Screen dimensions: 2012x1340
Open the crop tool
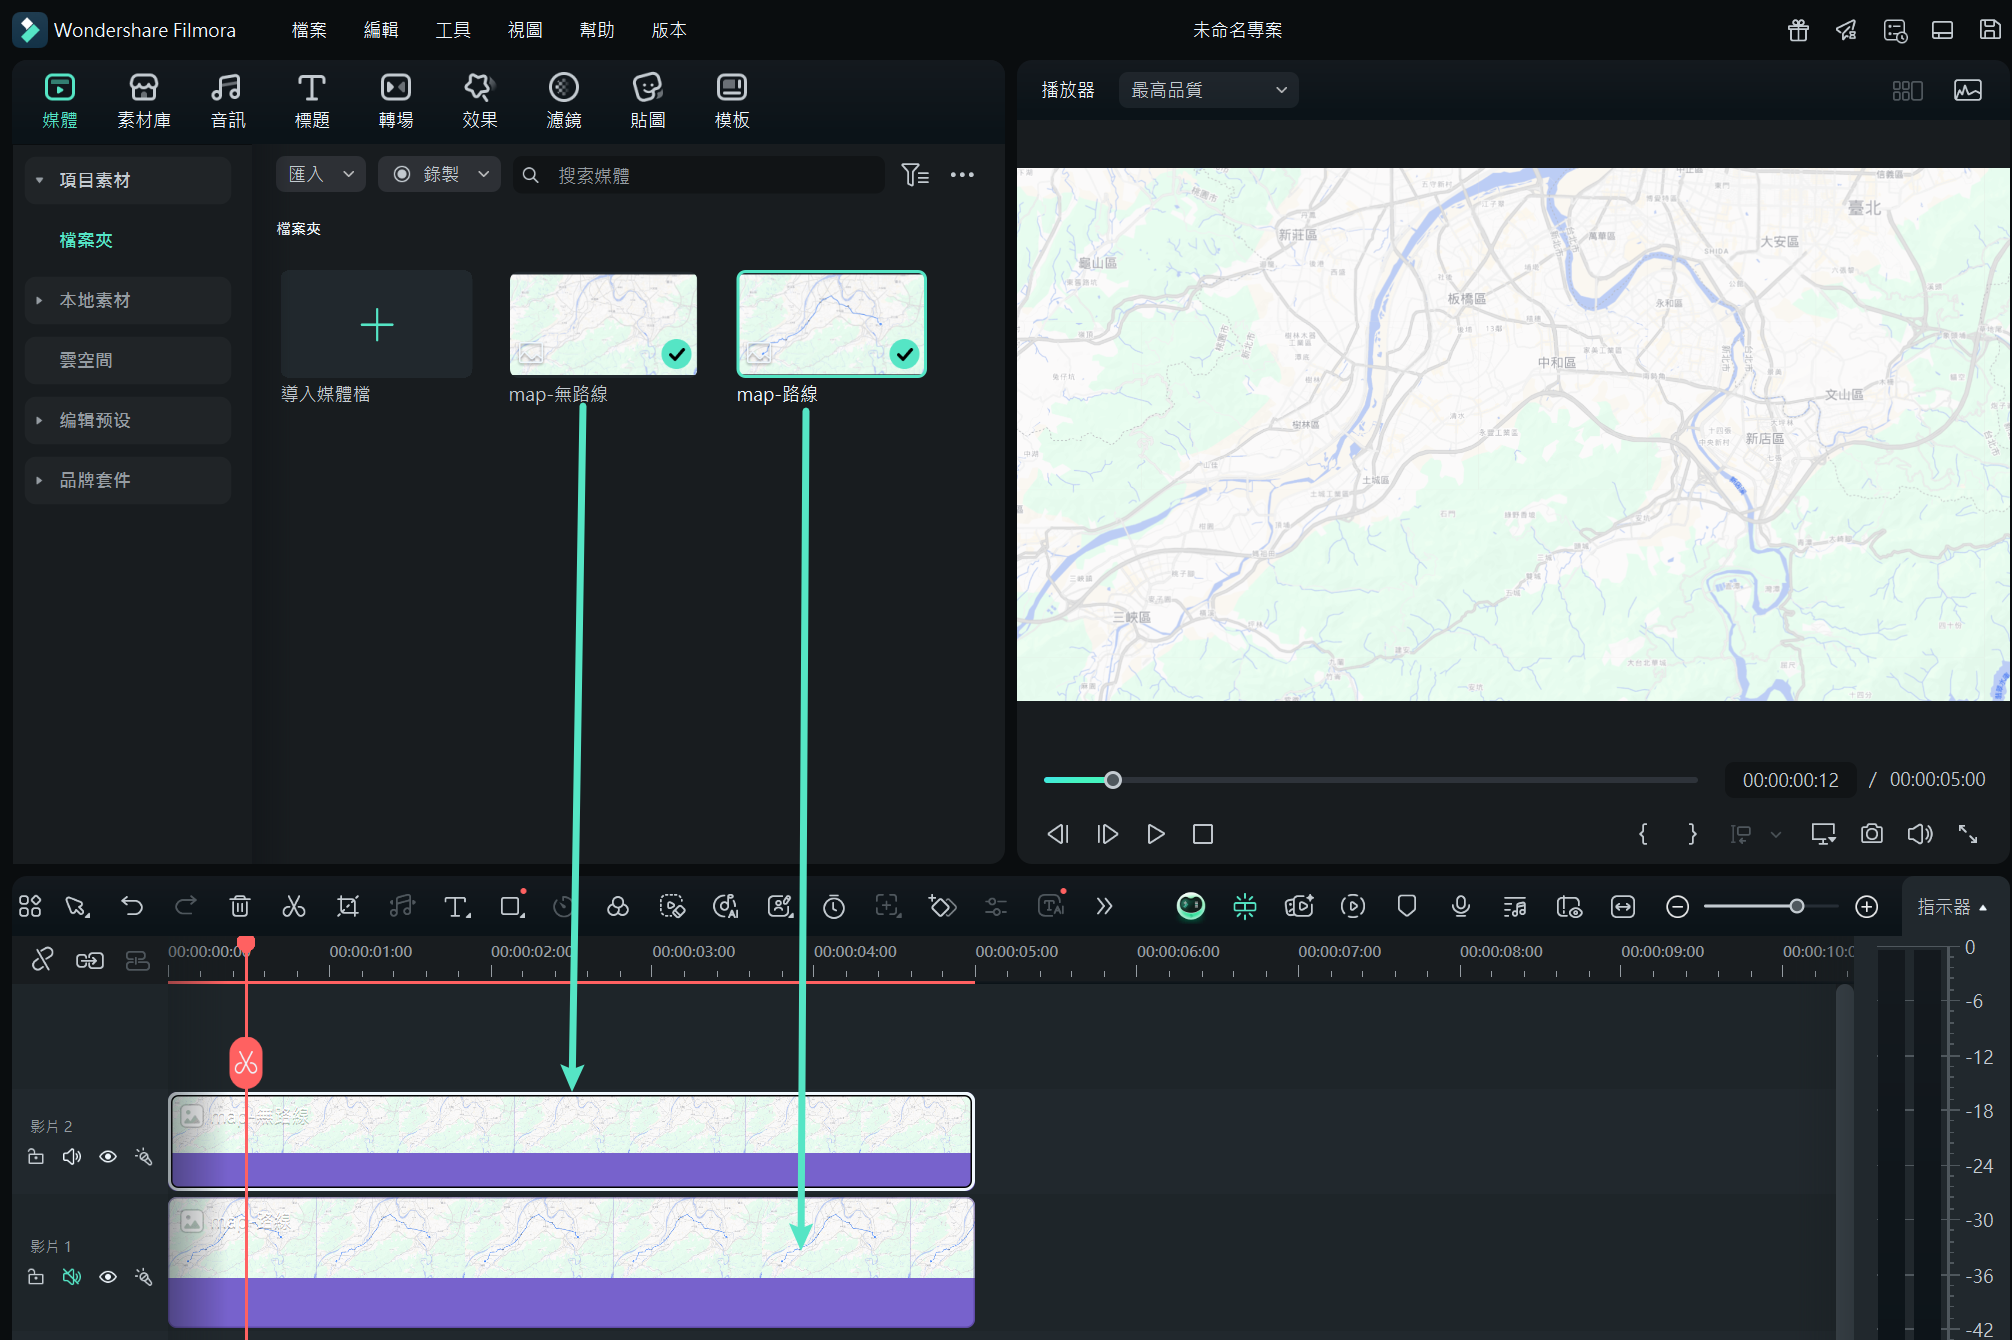[348, 906]
